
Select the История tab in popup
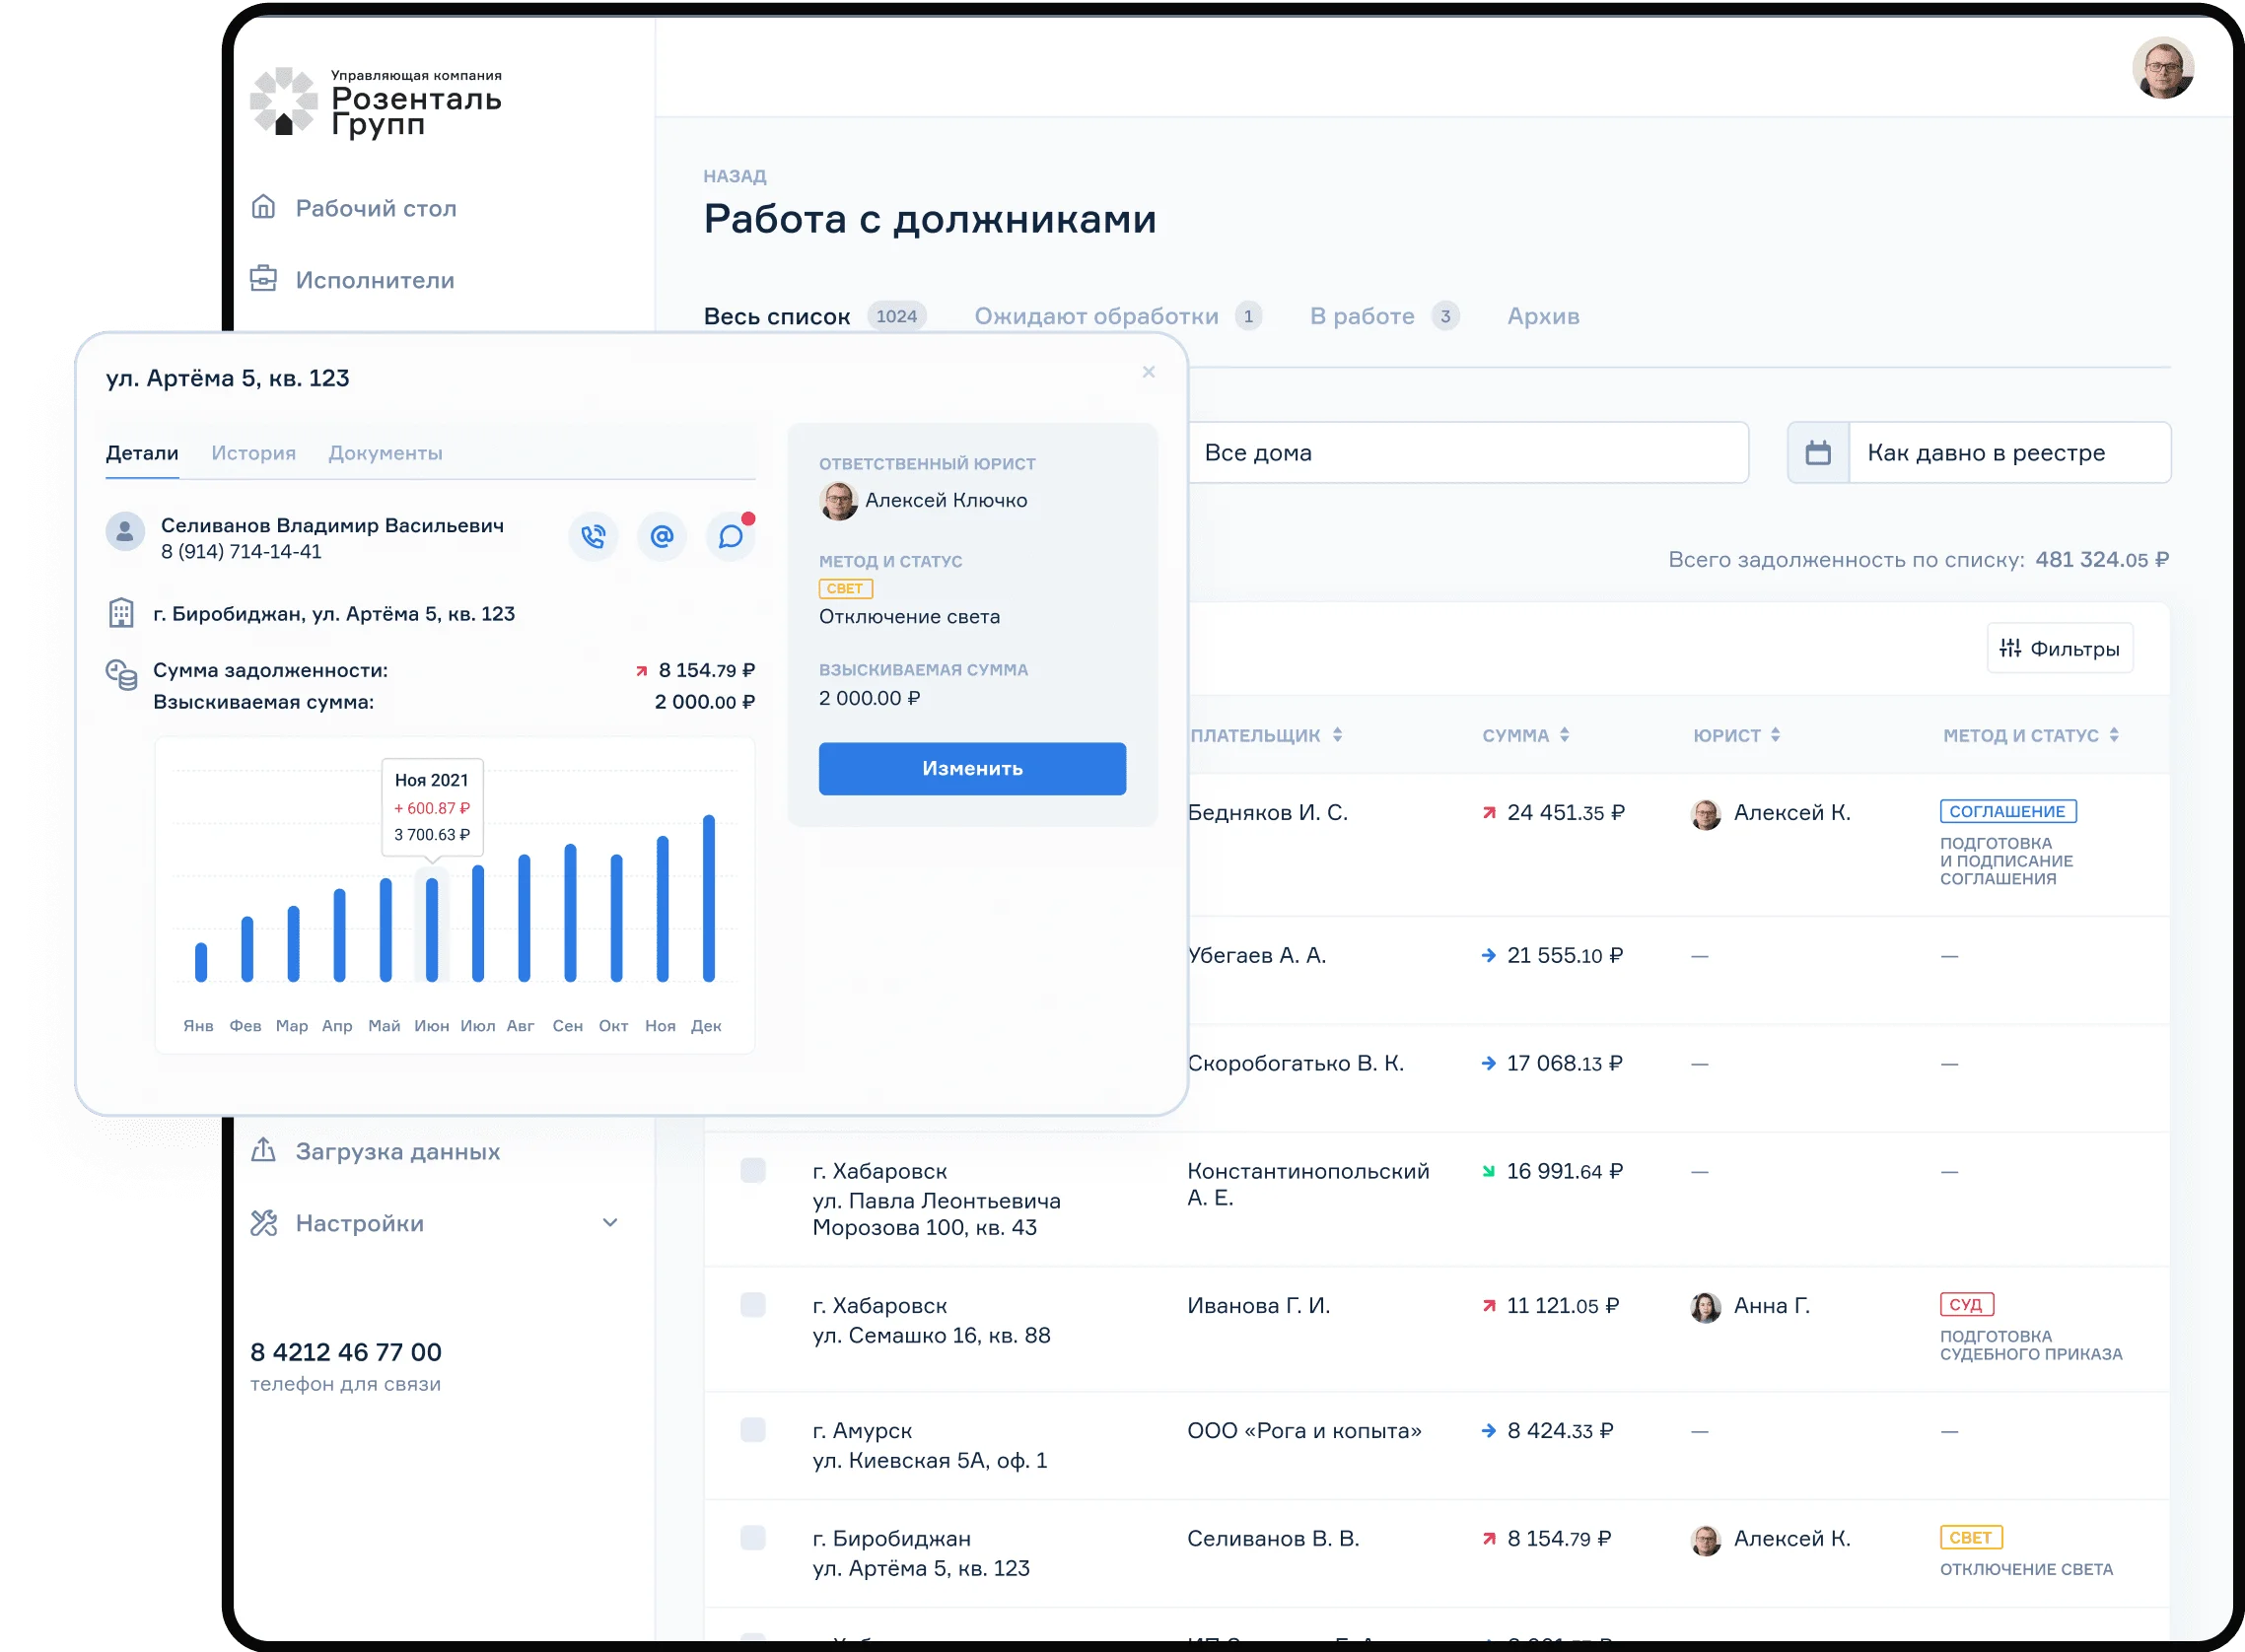[x=254, y=453]
